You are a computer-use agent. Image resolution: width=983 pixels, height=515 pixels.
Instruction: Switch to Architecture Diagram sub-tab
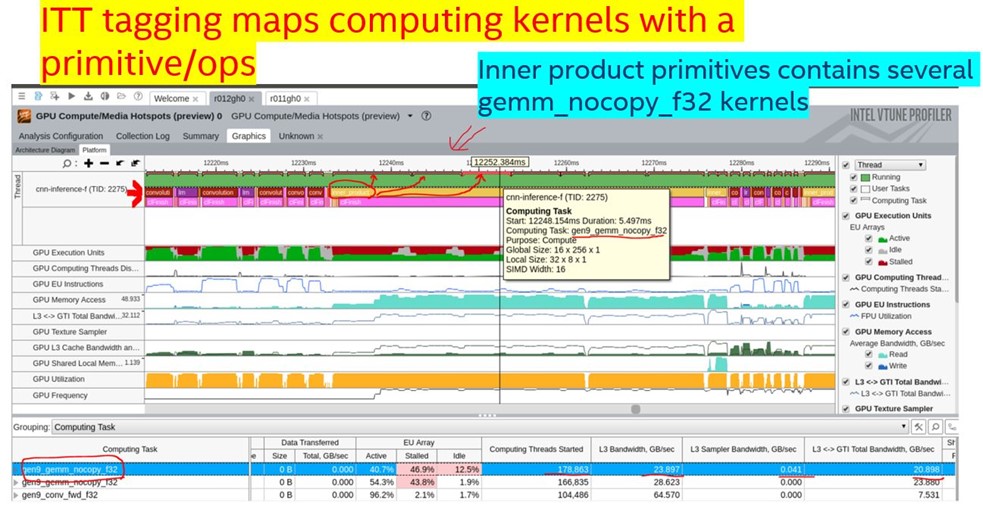[x=45, y=151]
